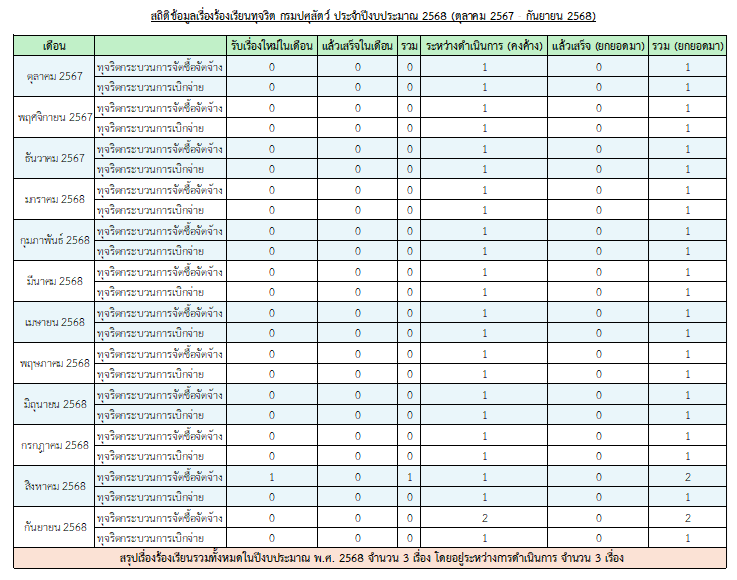737x580 pixels.
Task: Select the "แล้วเสร็จในเดือน" column header
Action: [357, 46]
